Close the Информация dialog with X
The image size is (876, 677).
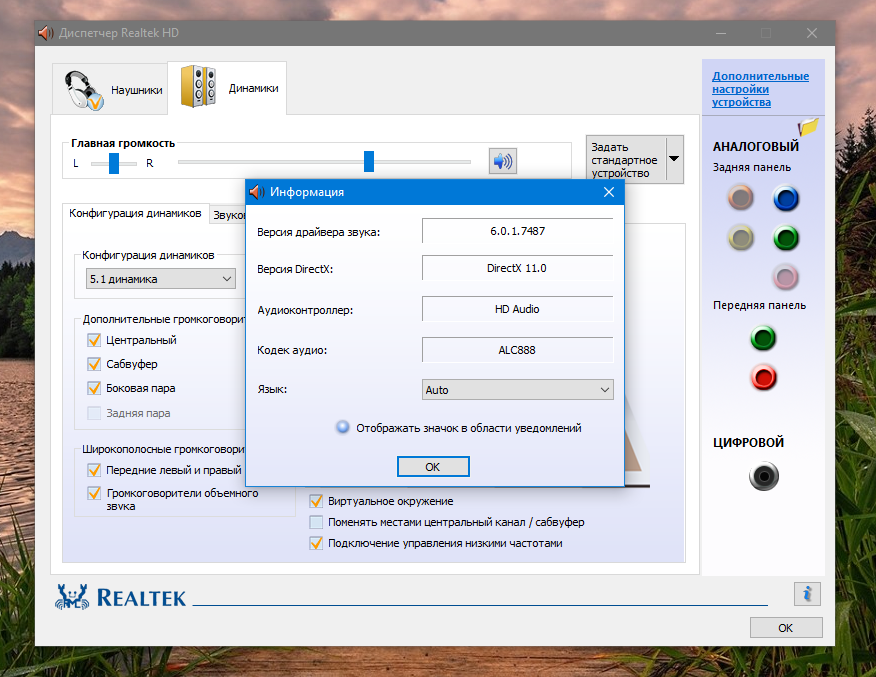[609, 192]
